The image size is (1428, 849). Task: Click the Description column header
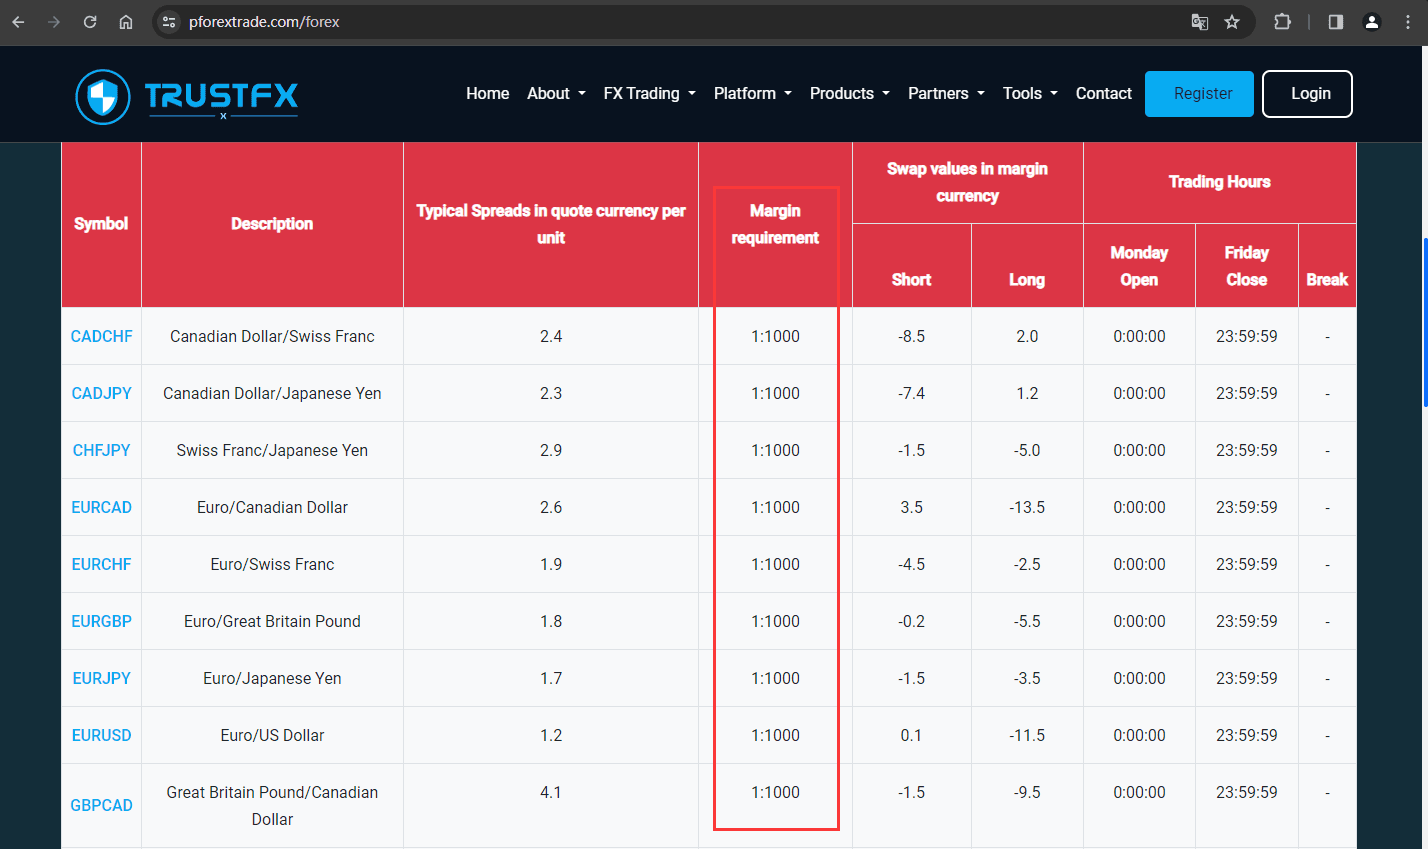coord(272,224)
